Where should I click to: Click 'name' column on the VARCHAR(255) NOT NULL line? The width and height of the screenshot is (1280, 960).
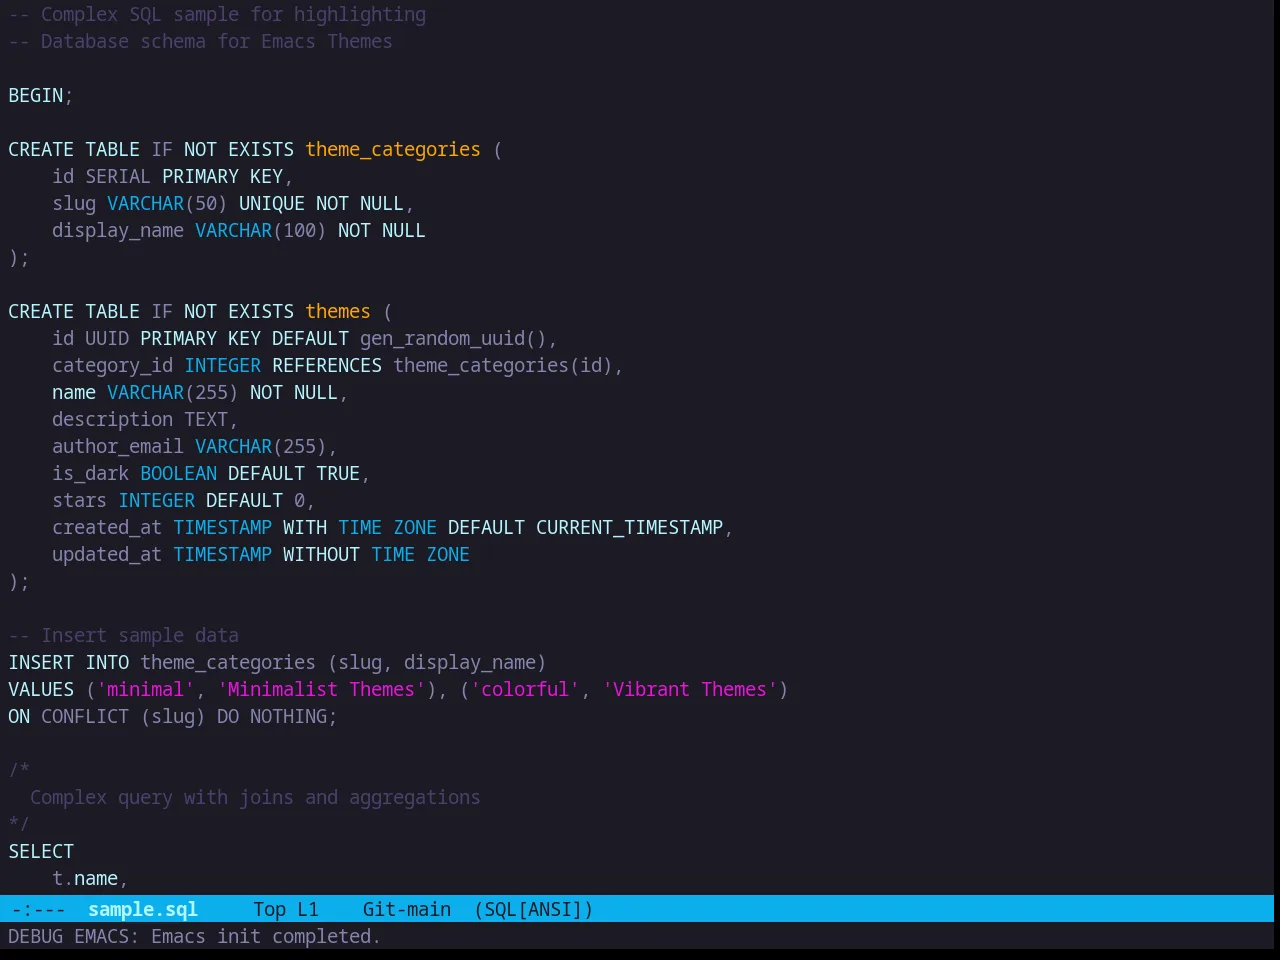click(74, 392)
